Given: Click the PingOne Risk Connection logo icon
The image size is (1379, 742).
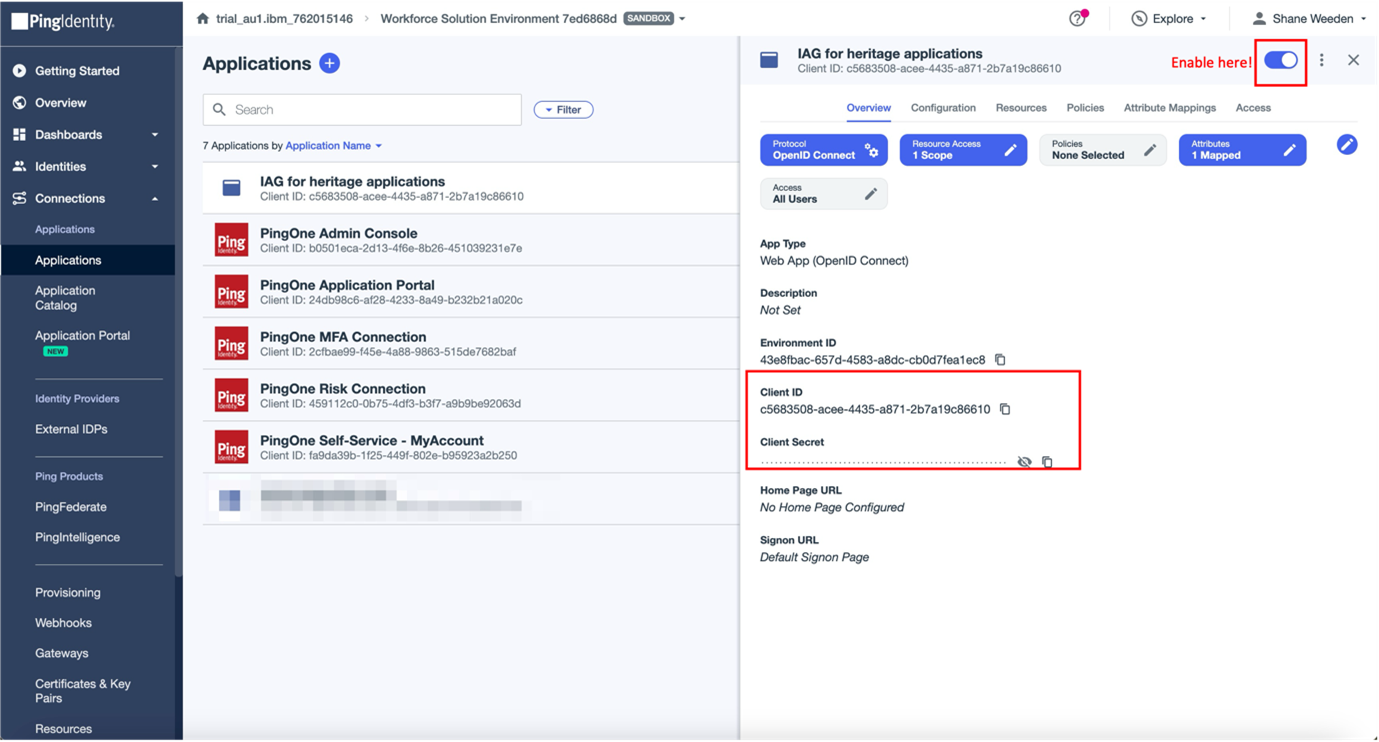Looking at the screenshot, I should [x=231, y=396].
